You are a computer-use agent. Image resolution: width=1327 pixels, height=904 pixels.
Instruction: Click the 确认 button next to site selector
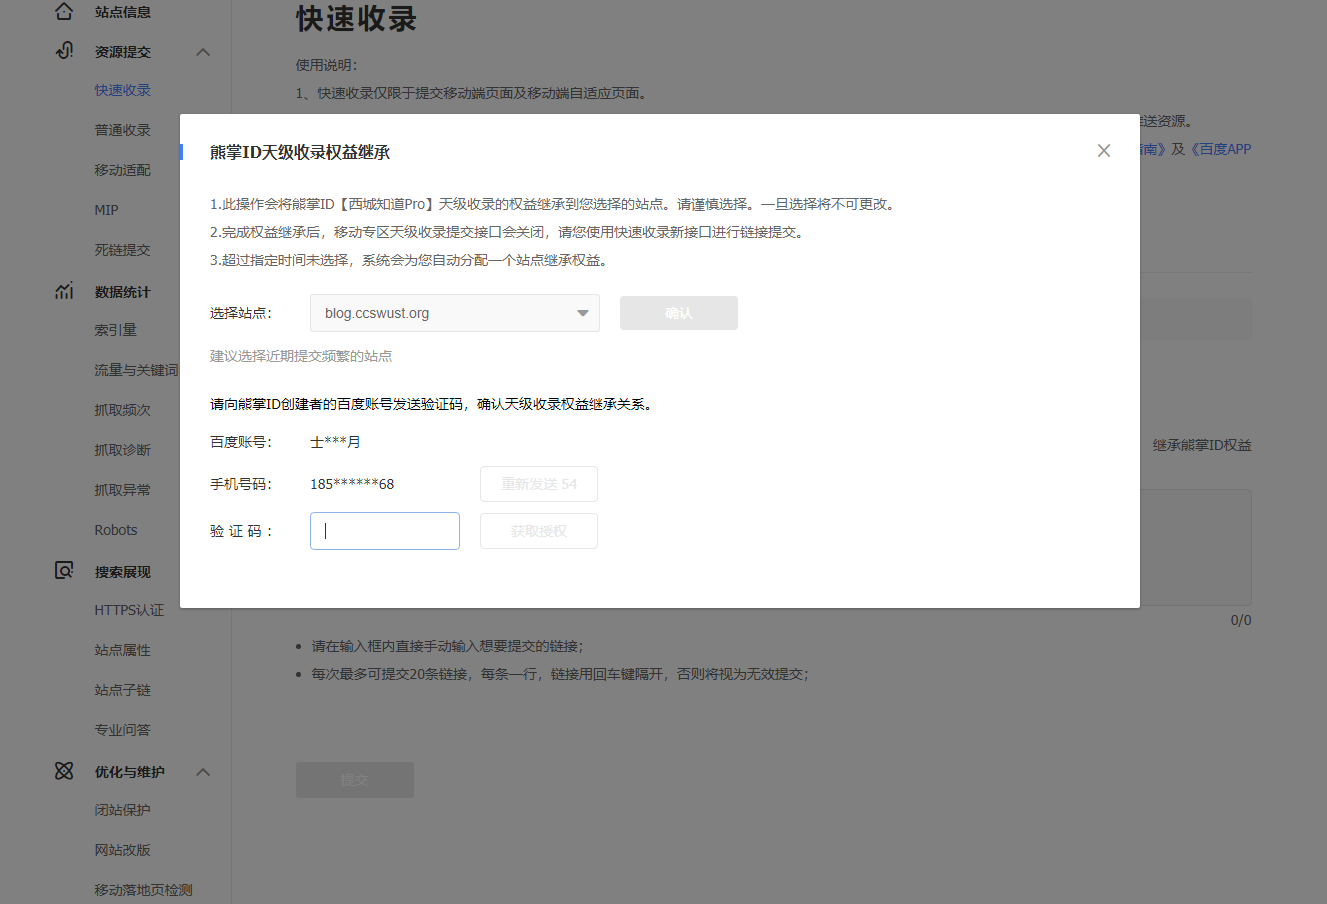[679, 313]
